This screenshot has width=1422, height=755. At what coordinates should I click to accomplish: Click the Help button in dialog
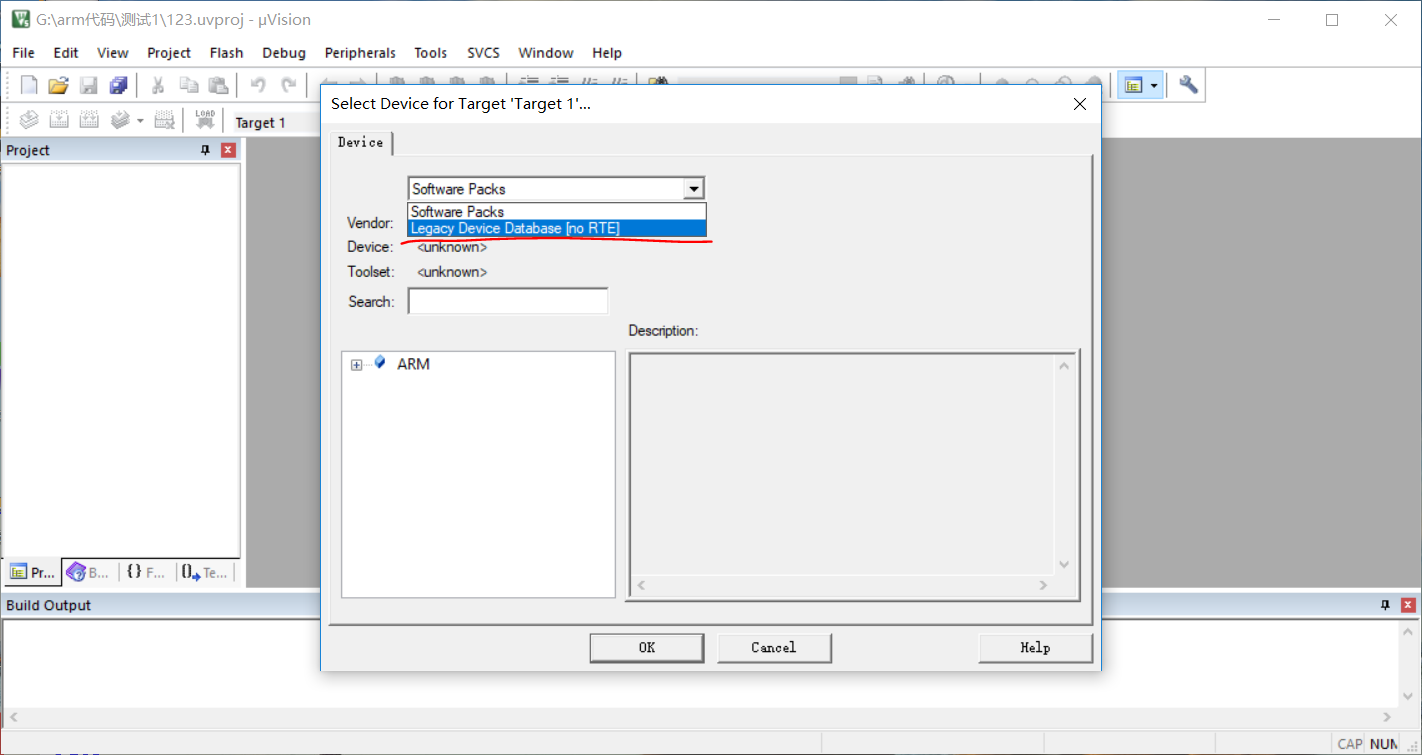[1035, 648]
